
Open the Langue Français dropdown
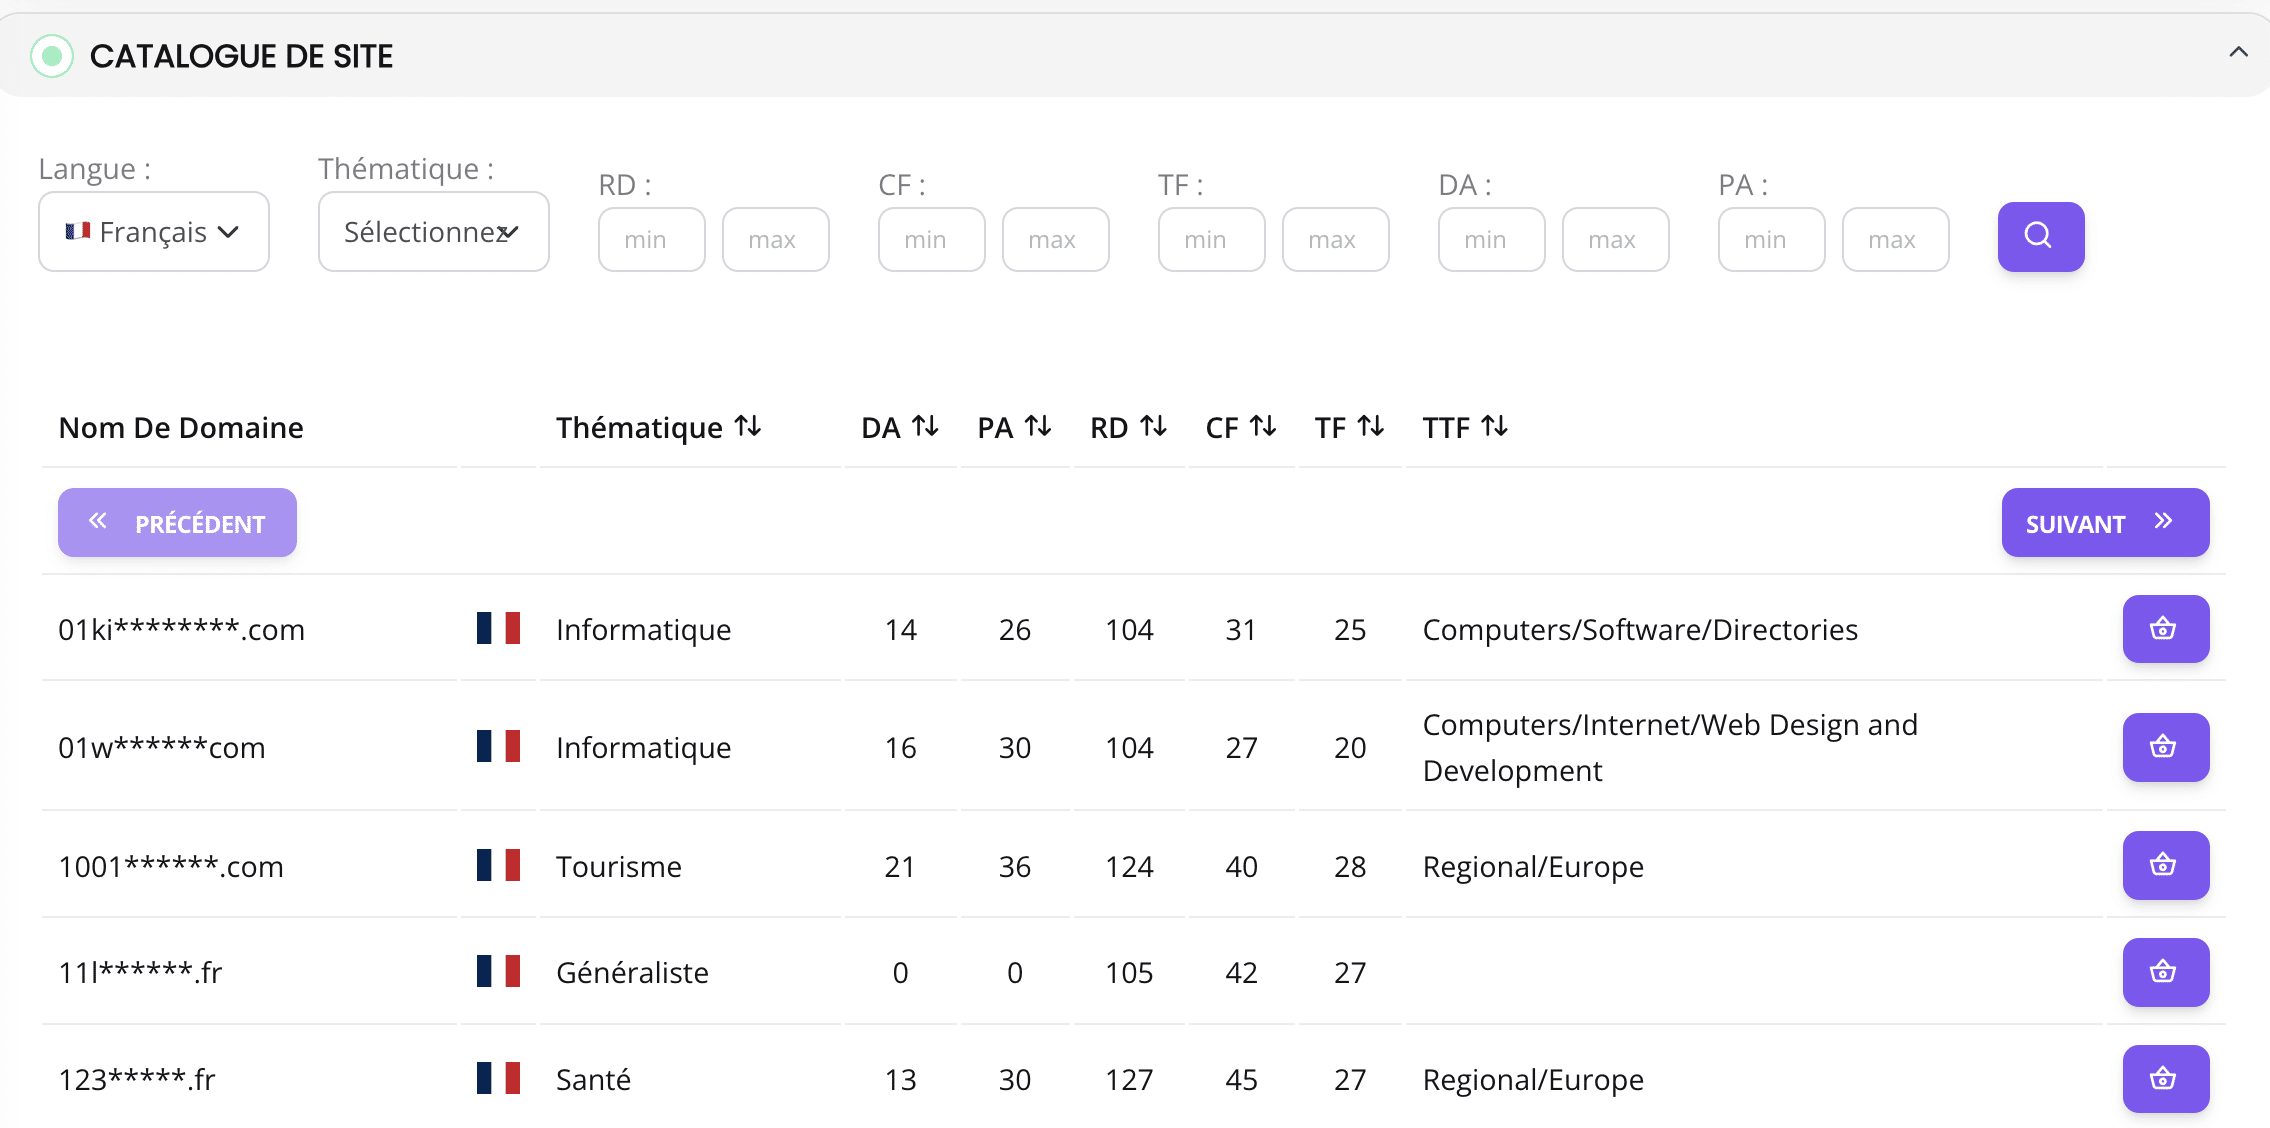(154, 232)
